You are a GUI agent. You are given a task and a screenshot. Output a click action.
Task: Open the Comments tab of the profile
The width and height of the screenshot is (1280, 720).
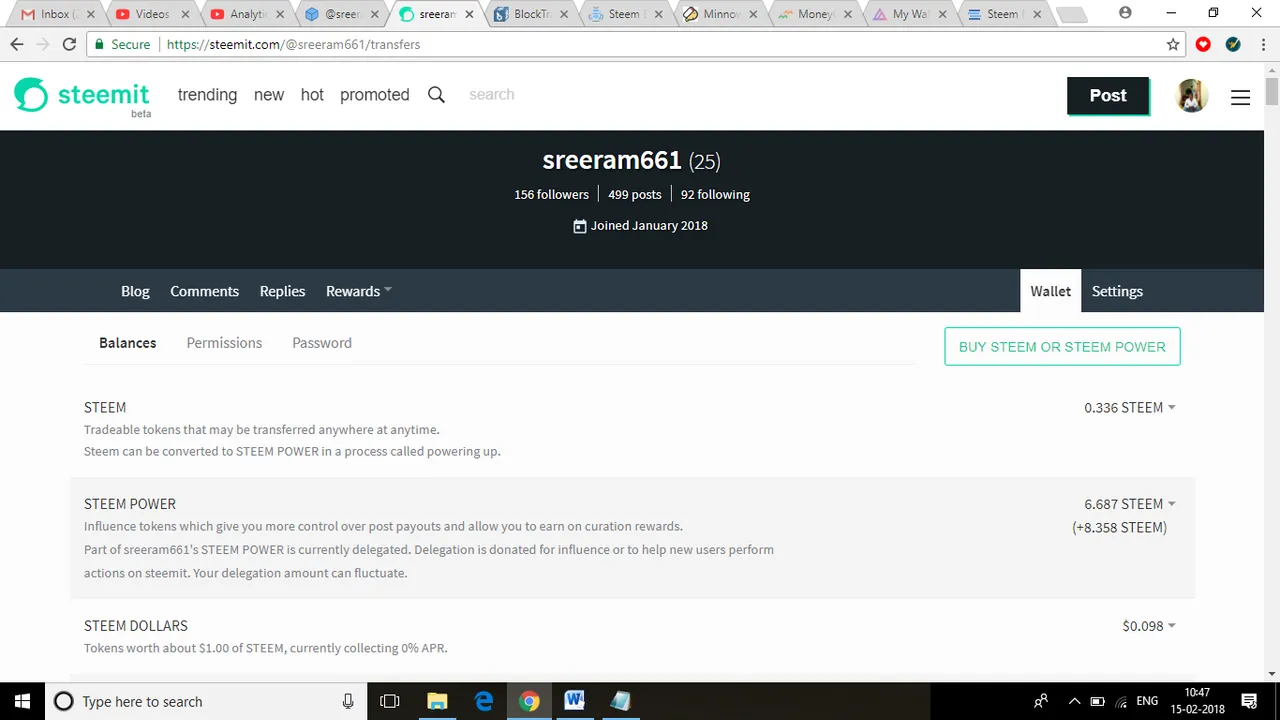click(x=204, y=291)
